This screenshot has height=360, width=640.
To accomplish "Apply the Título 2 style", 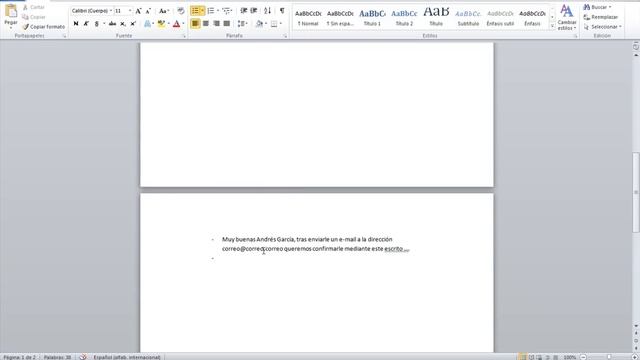I will (x=404, y=18).
